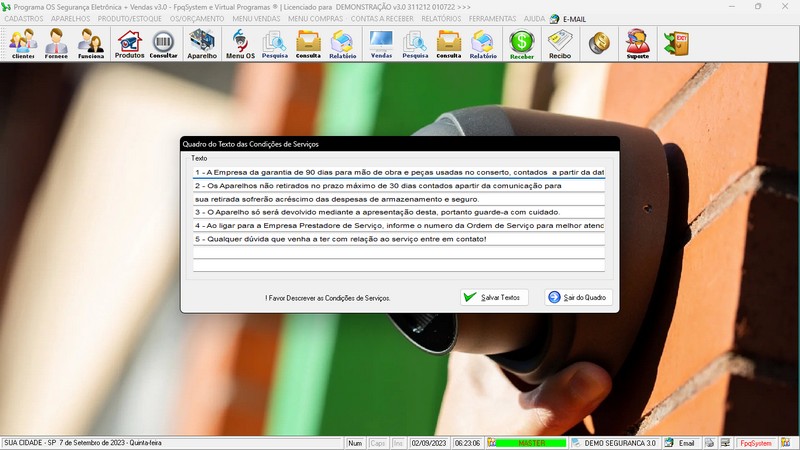800x450 pixels.
Task: Click the Caps indicator in status bar
Action: [x=378, y=443]
